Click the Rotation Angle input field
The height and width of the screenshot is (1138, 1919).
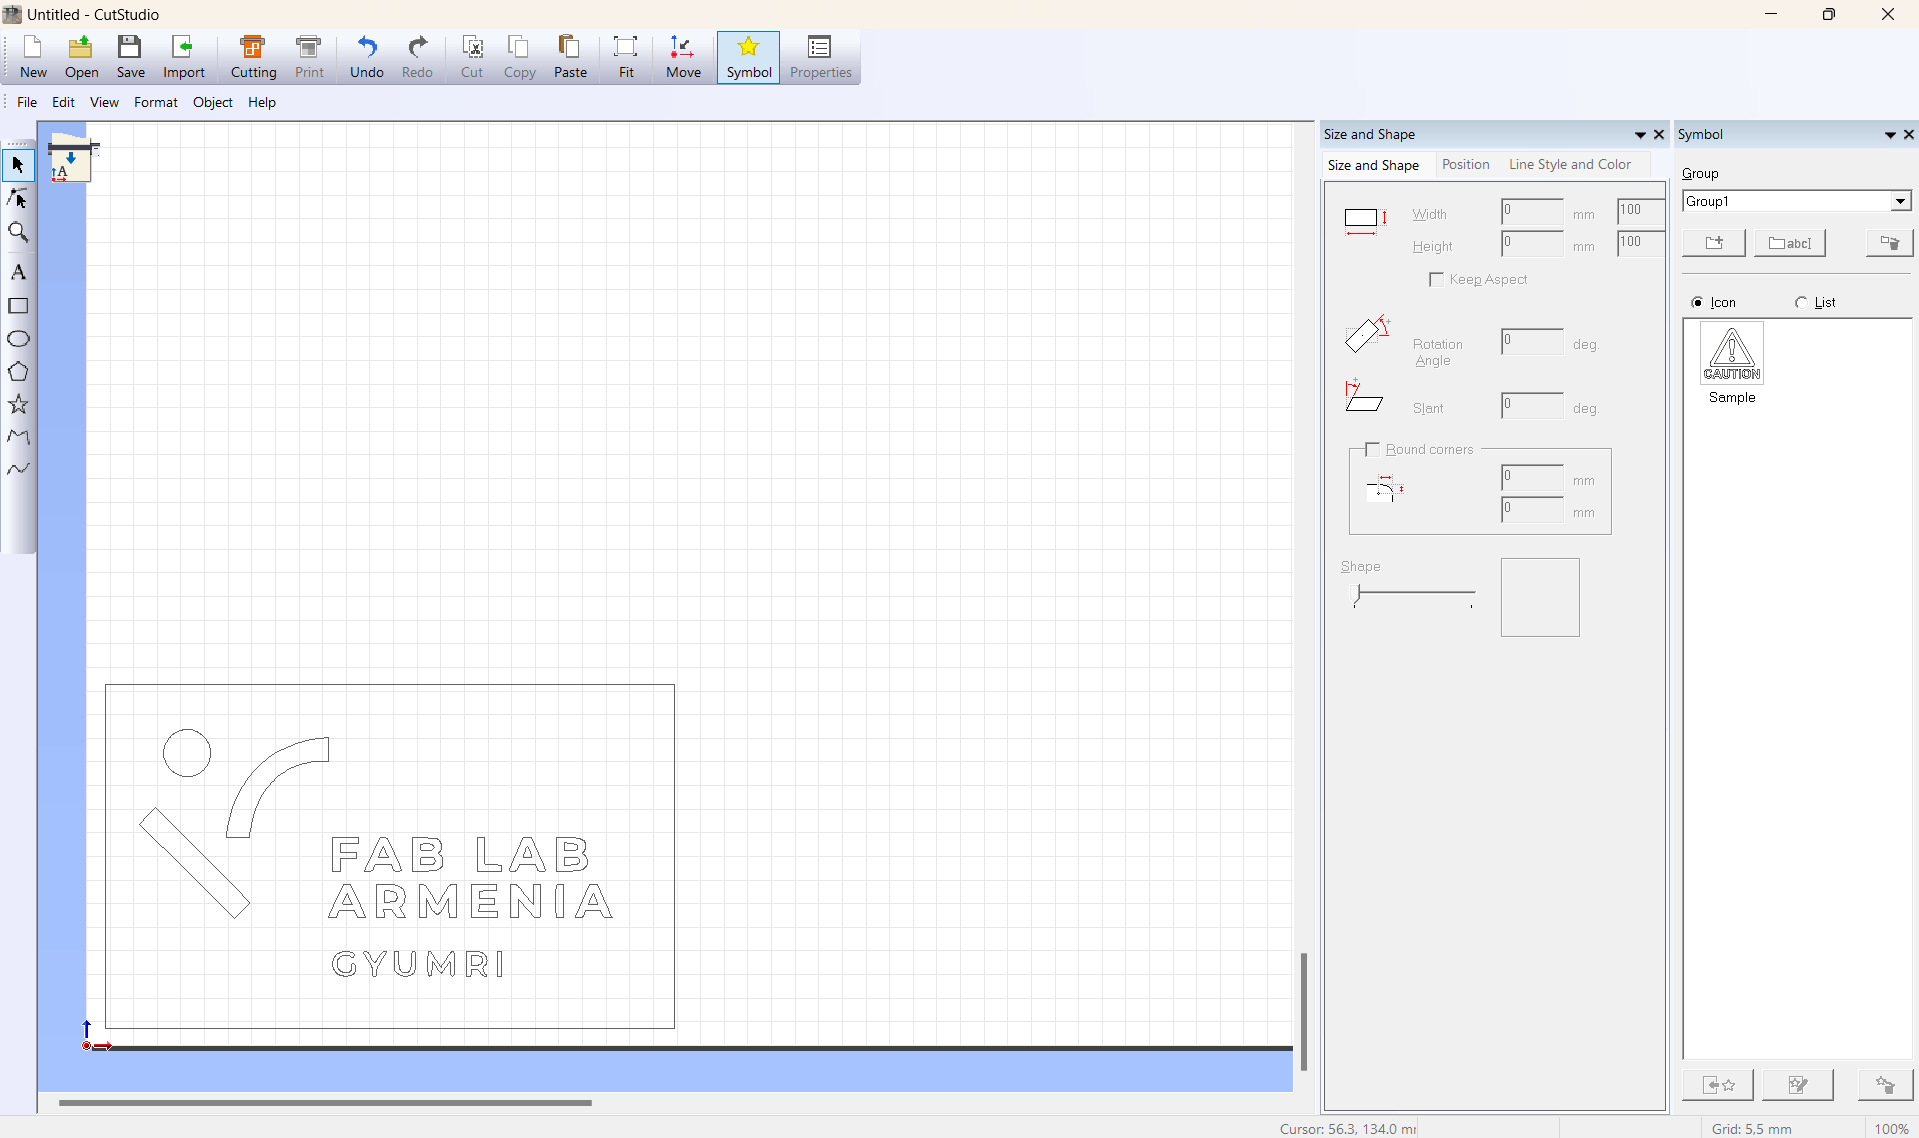pyautogui.click(x=1532, y=342)
